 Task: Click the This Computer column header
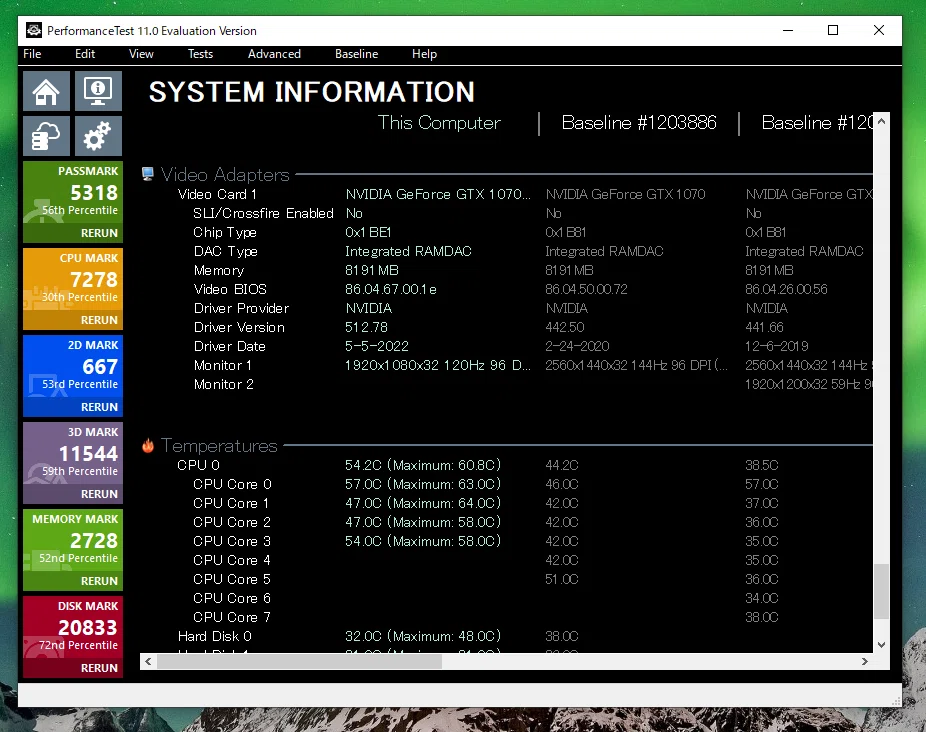tap(439, 123)
